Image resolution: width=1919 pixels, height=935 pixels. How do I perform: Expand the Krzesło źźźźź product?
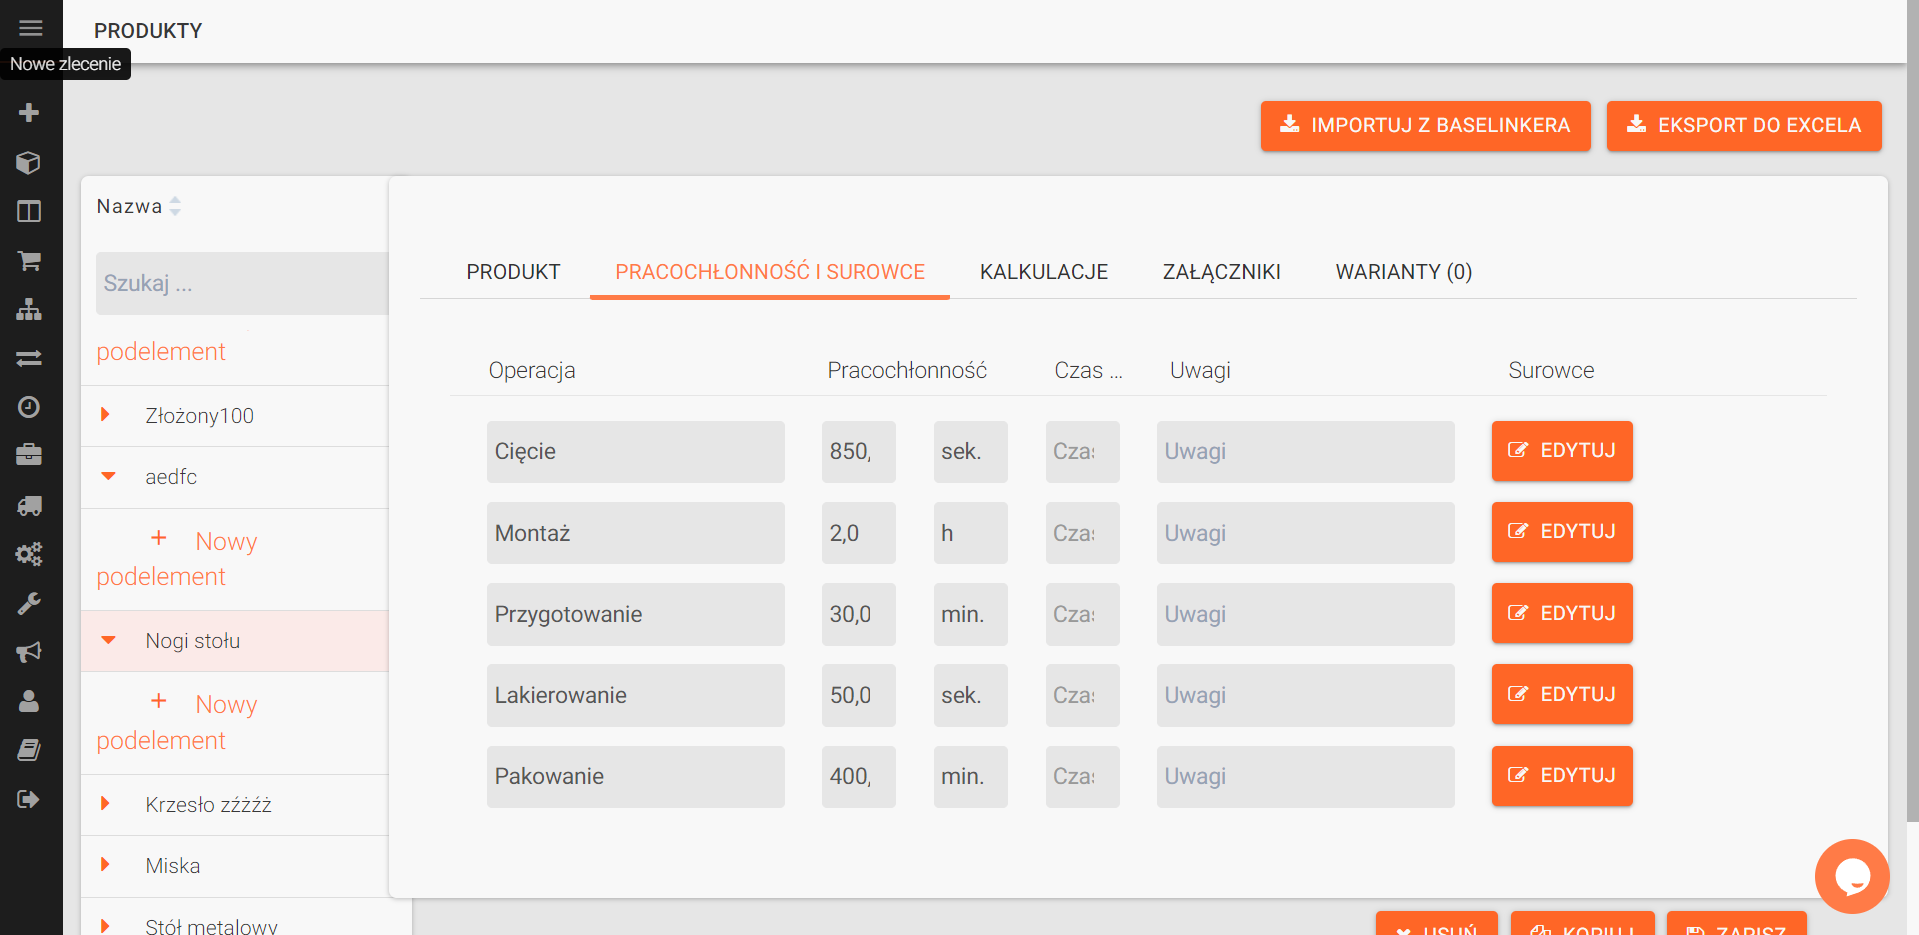(x=105, y=804)
